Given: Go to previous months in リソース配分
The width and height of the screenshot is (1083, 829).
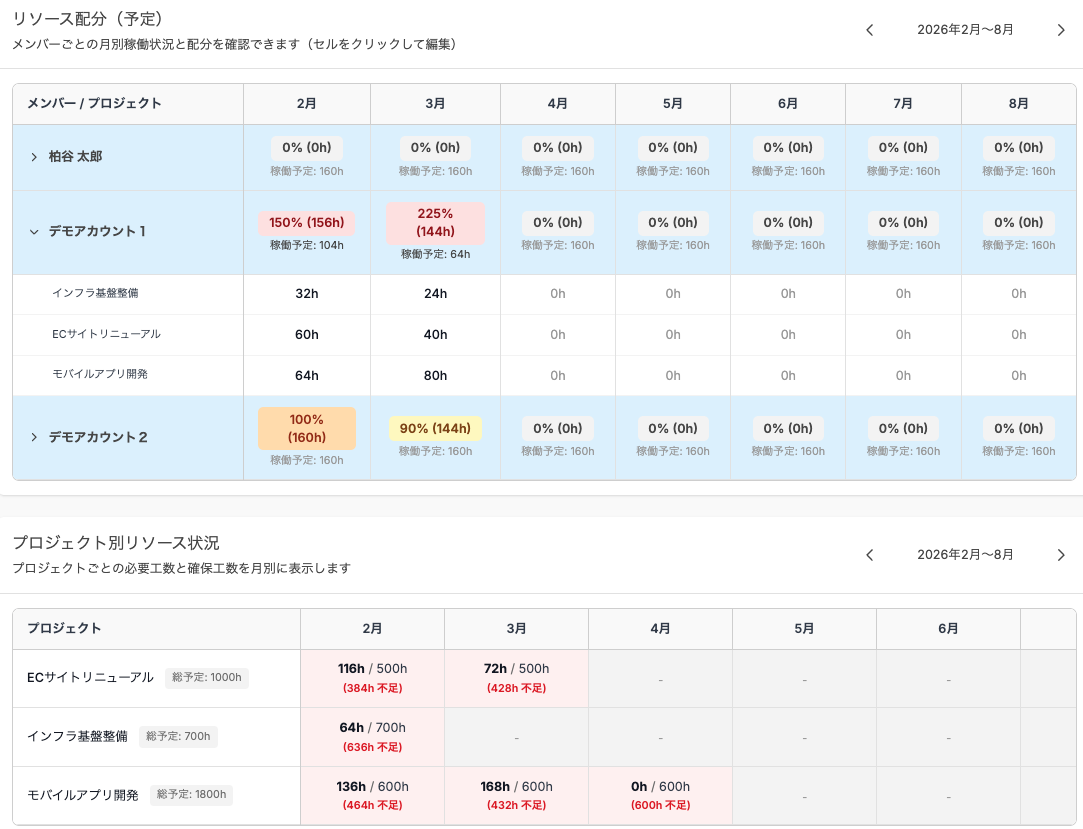Looking at the screenshot, I should tap(869, 30).
